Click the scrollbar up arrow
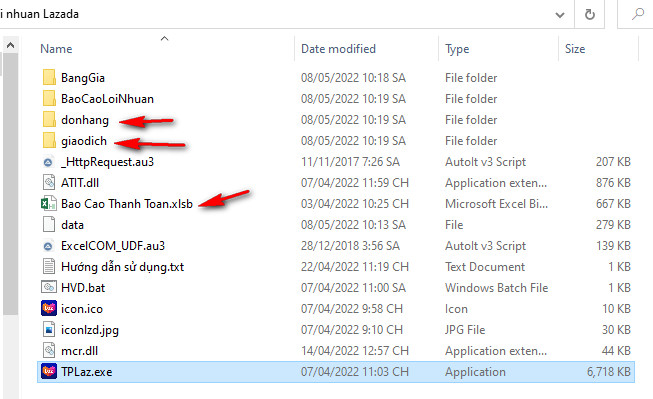Image resolution: width=653 pixels, height=399 pixels. click(x=10, y=45)
